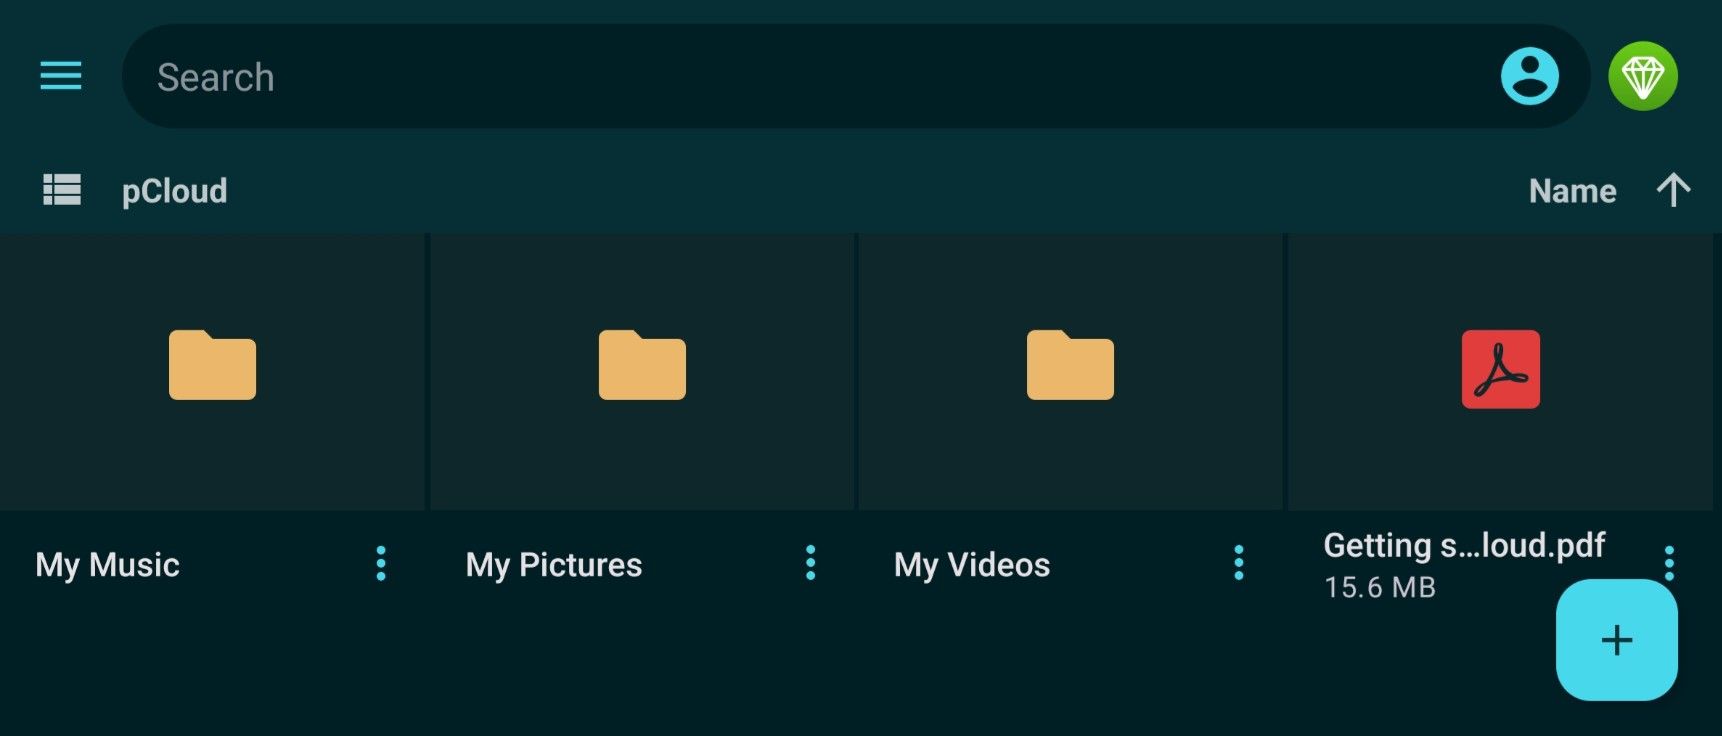Click the My Pictures label
Image resolution: width=1722 pixels, height=736 pixels.
point(554,565)
